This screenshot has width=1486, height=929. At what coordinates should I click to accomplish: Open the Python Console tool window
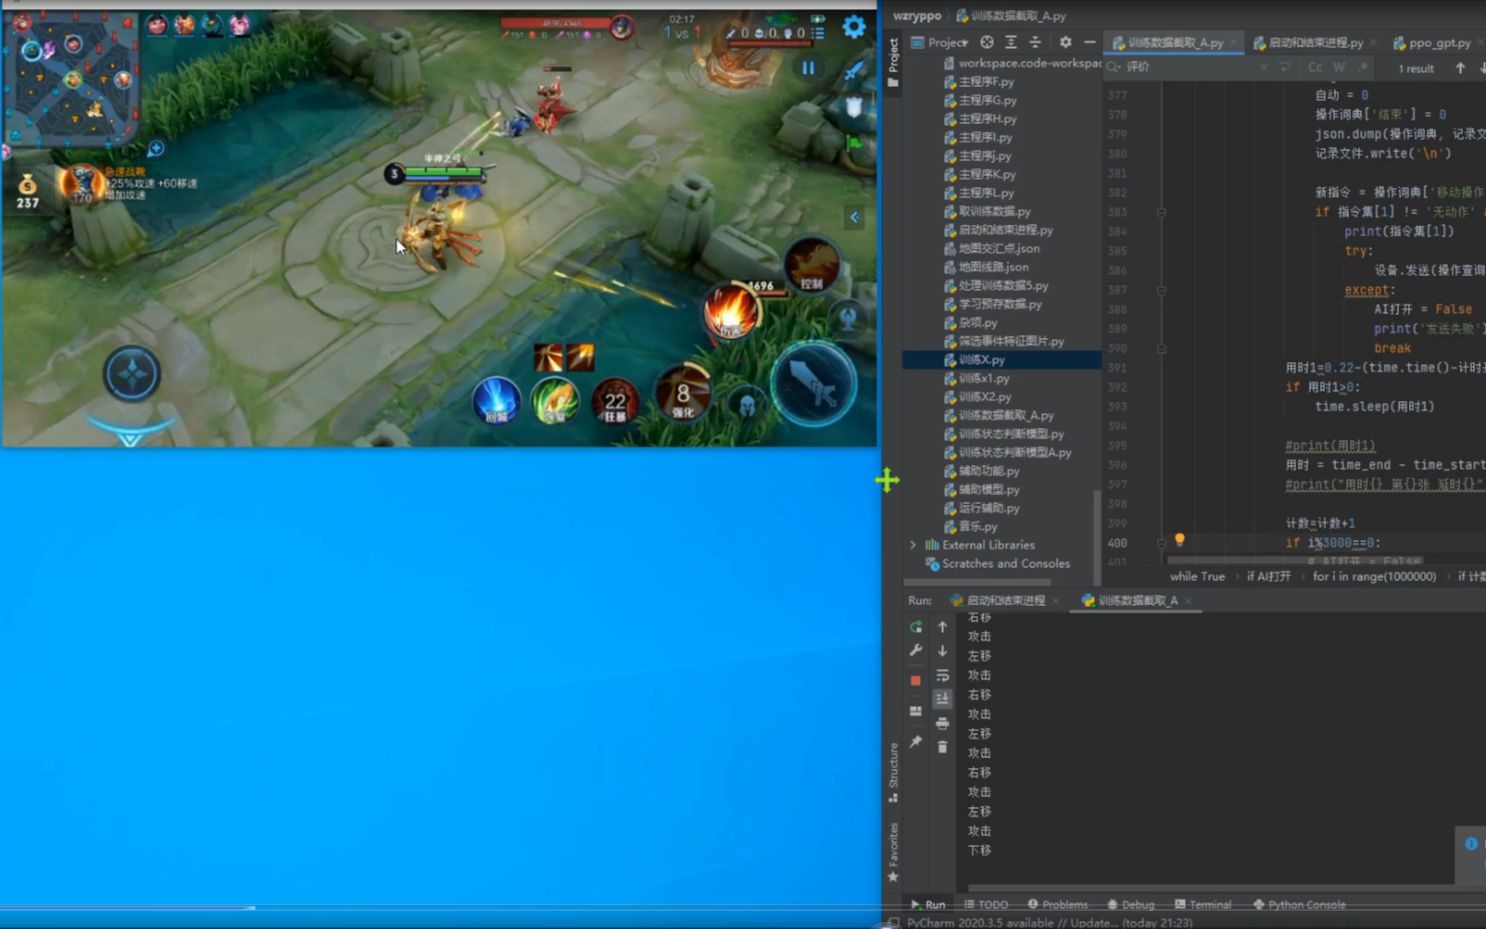[x=1299, y=904]
